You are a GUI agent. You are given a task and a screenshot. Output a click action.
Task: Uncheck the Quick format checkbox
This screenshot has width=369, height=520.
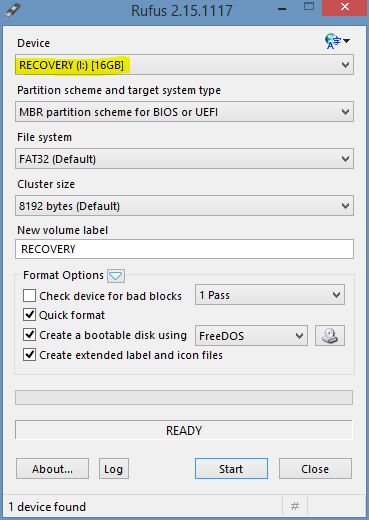point(29,315)
